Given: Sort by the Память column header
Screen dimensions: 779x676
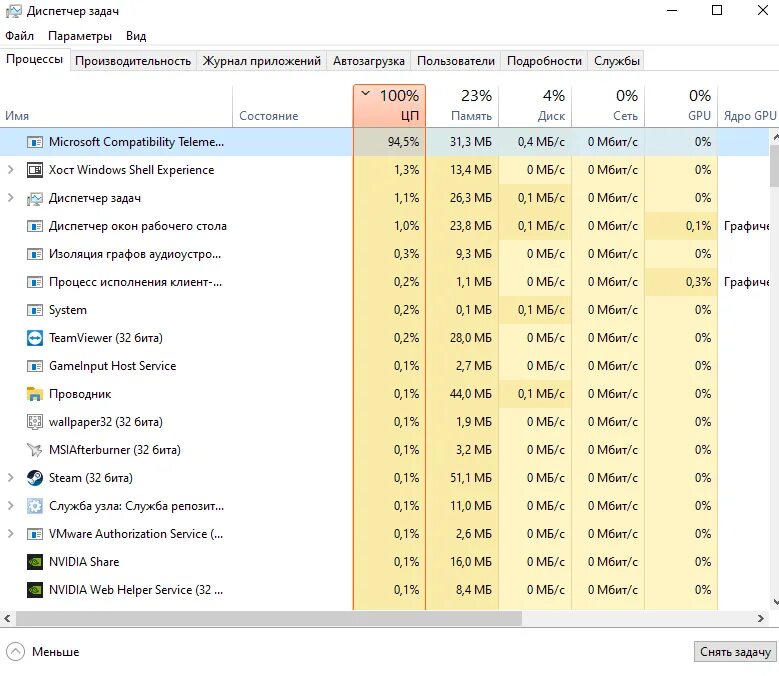Looking at the screenshot, I should [x=462, y=105].
